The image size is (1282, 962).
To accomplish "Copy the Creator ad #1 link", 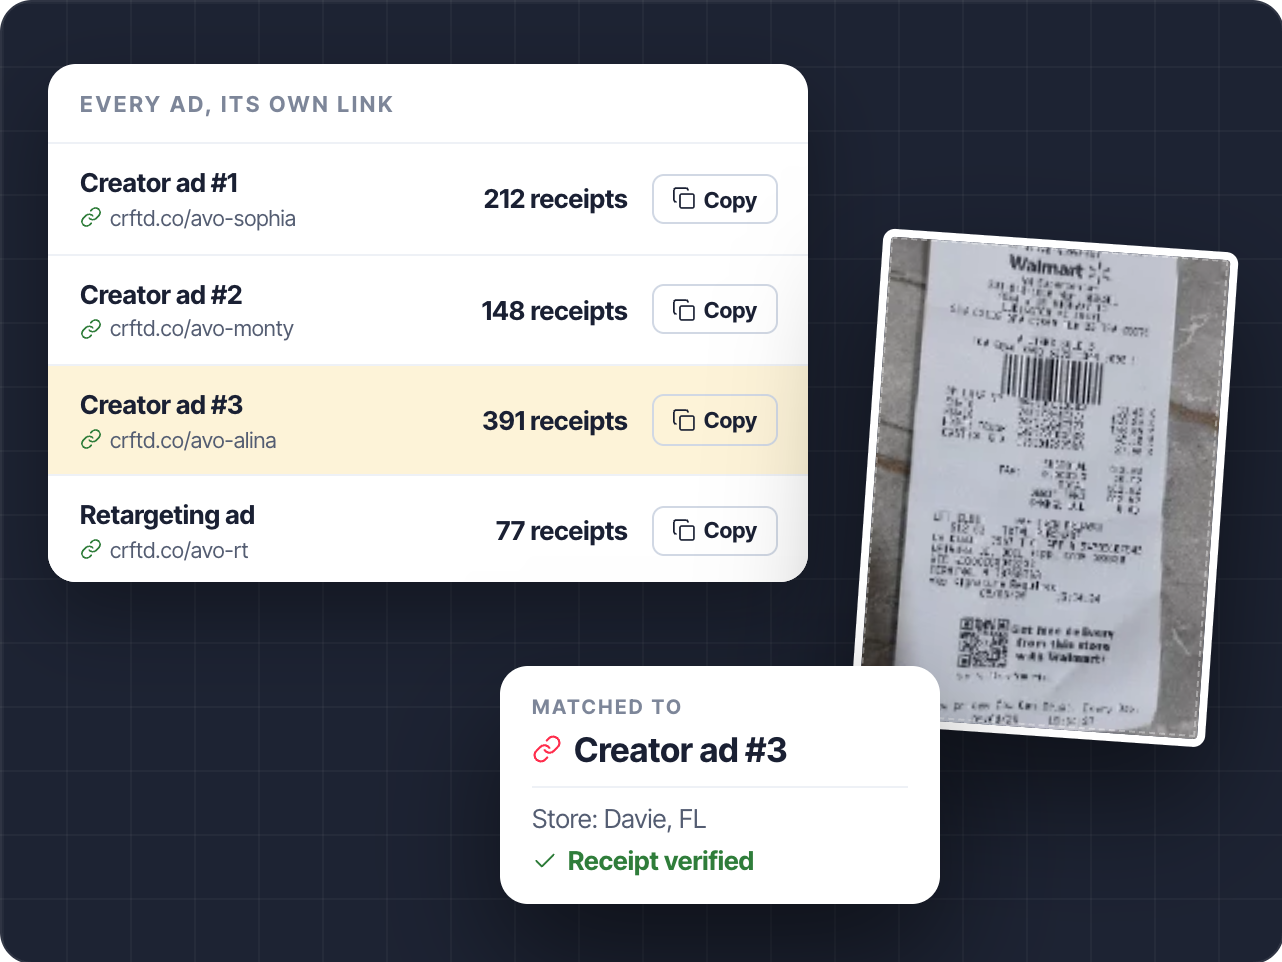I will click(x=715, y=199).
